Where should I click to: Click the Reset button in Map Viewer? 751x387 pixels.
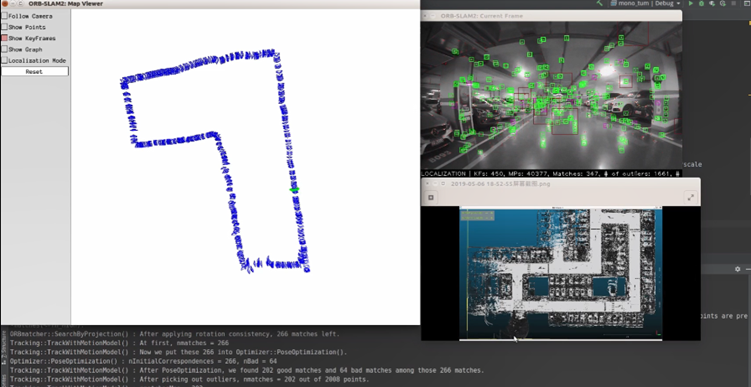(x=34, y=71)
